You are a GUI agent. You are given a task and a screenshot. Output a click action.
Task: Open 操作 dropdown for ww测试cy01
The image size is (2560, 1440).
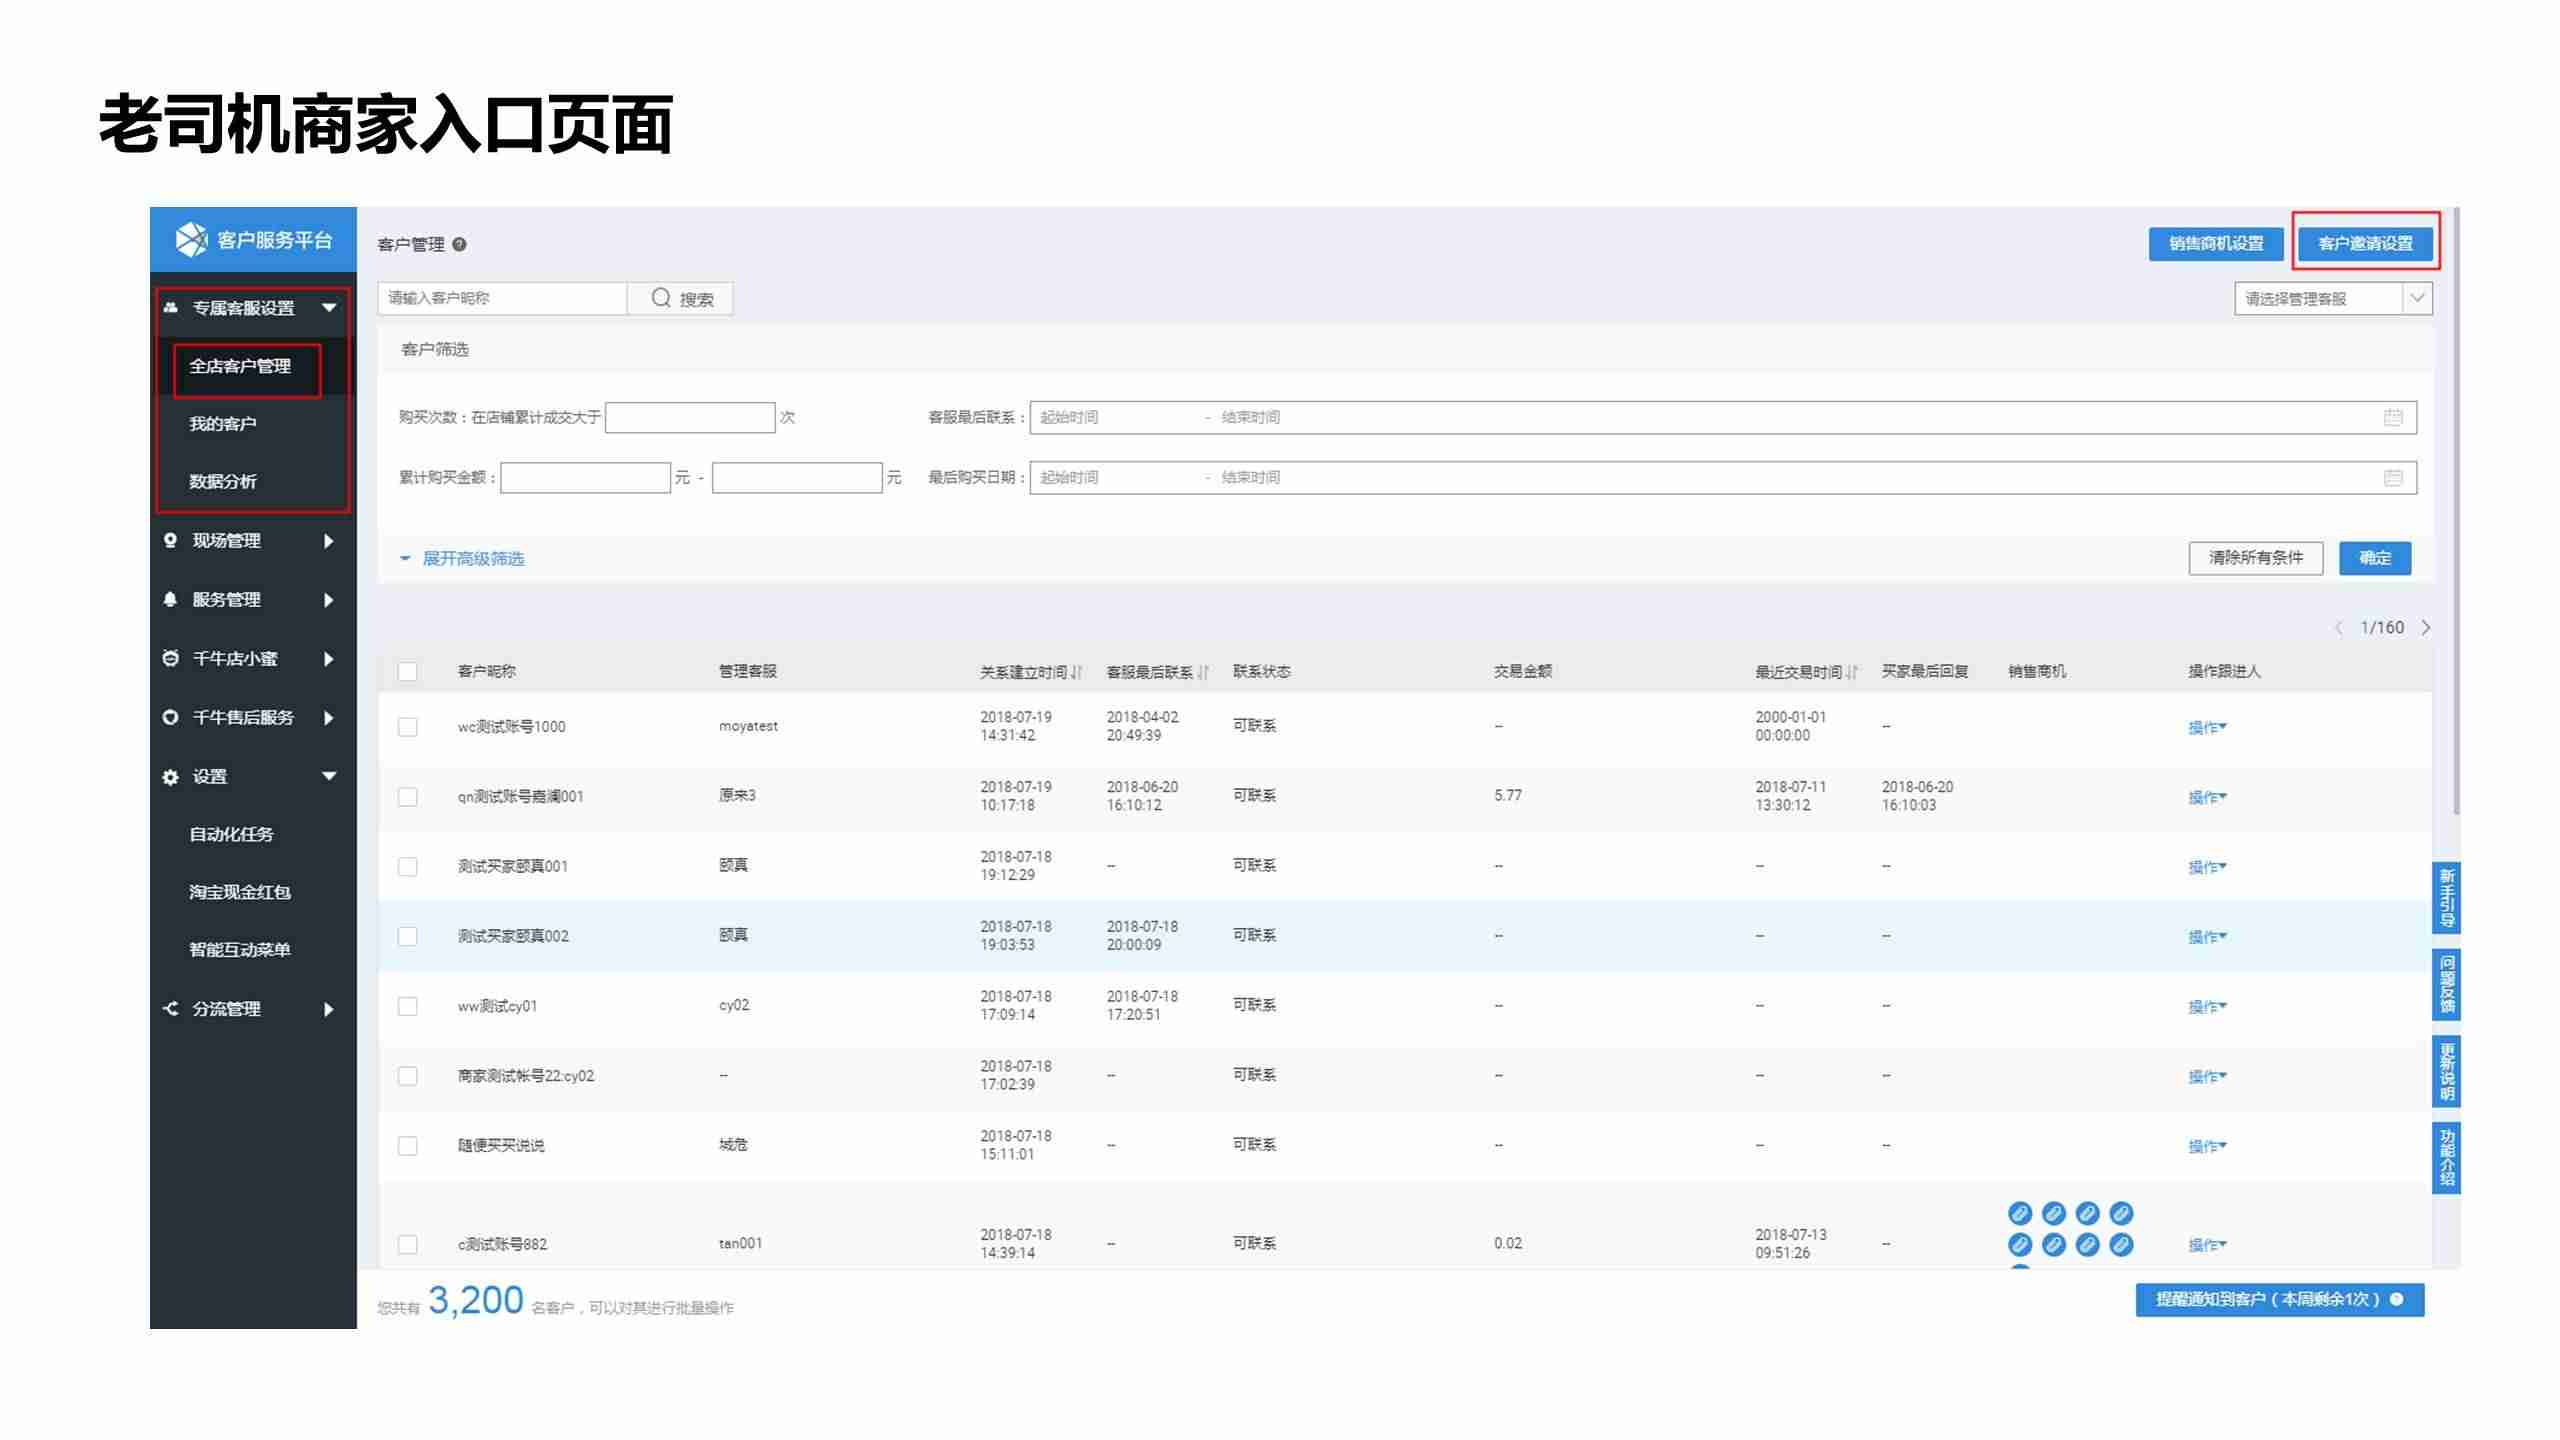click(2207, 1007)
